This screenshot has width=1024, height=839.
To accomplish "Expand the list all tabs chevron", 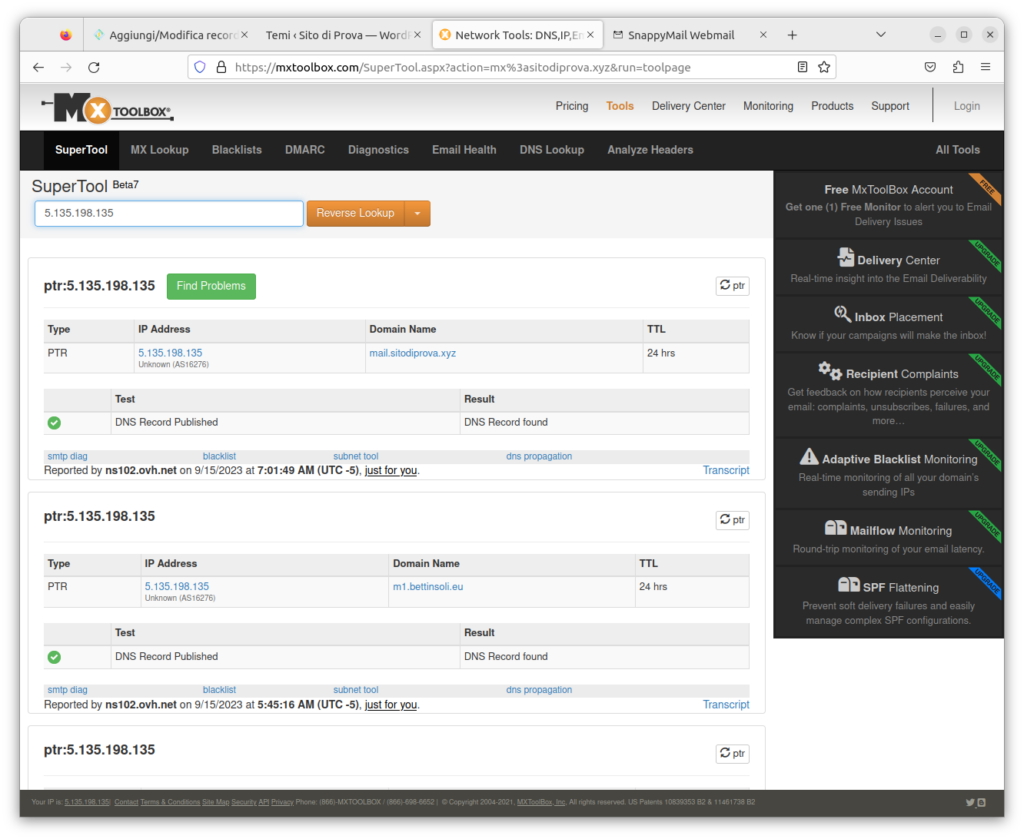I will pos(880,35).
